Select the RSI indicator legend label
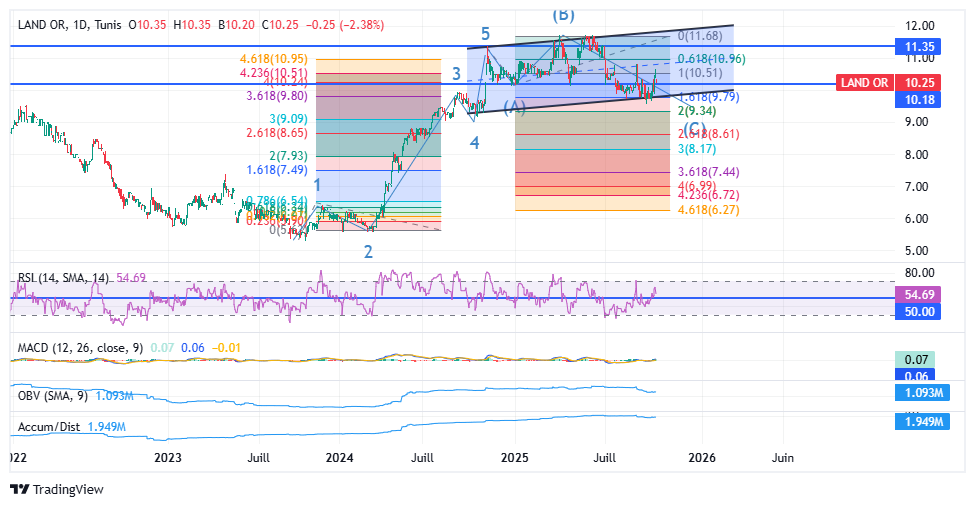Screen dimensions: 975x507 pos(63,277)
